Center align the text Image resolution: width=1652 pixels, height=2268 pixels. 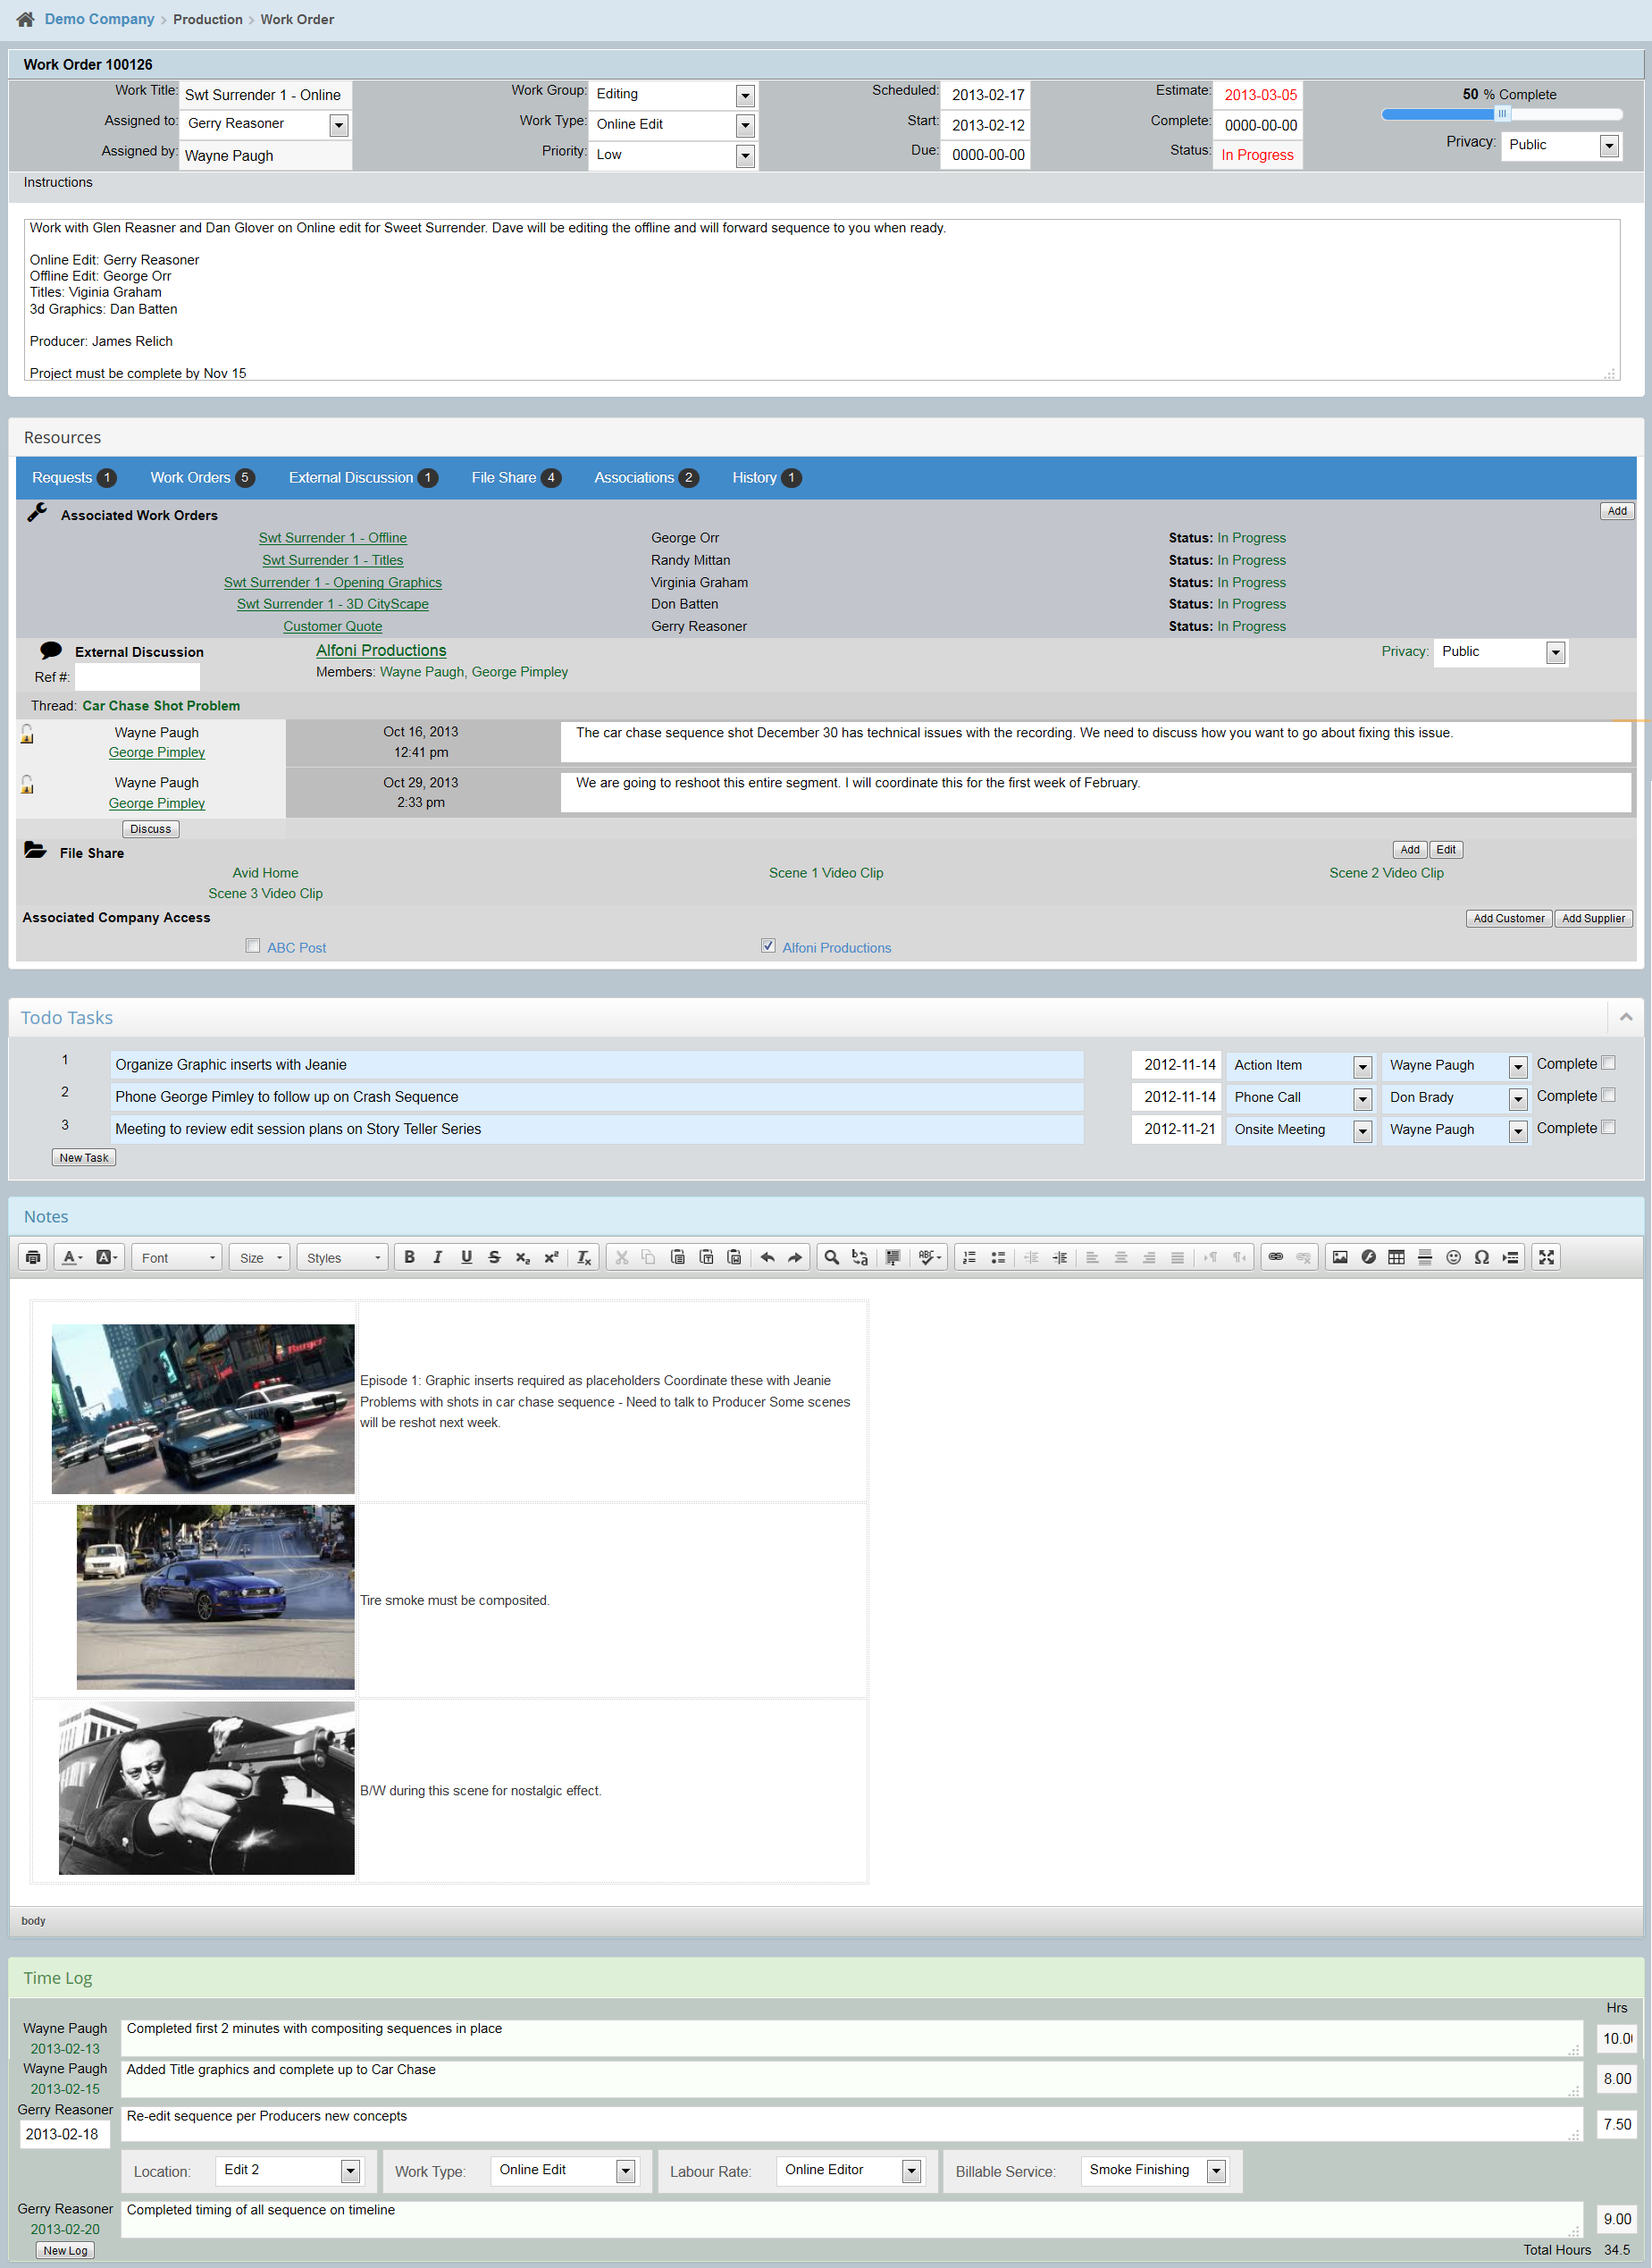point(1121,1257)
